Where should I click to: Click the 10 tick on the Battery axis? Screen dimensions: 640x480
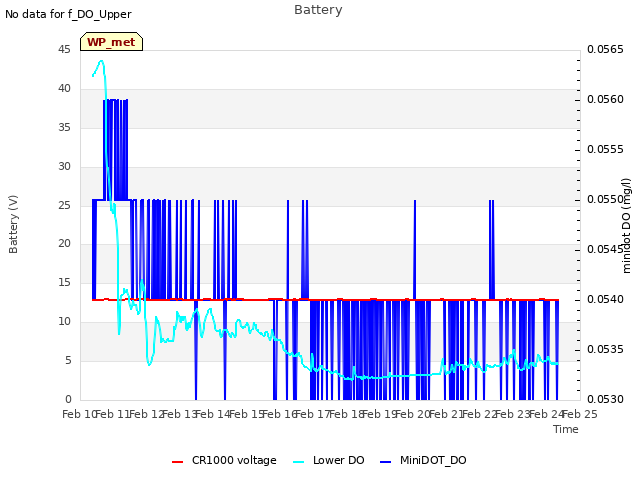[x=64, y=322]
